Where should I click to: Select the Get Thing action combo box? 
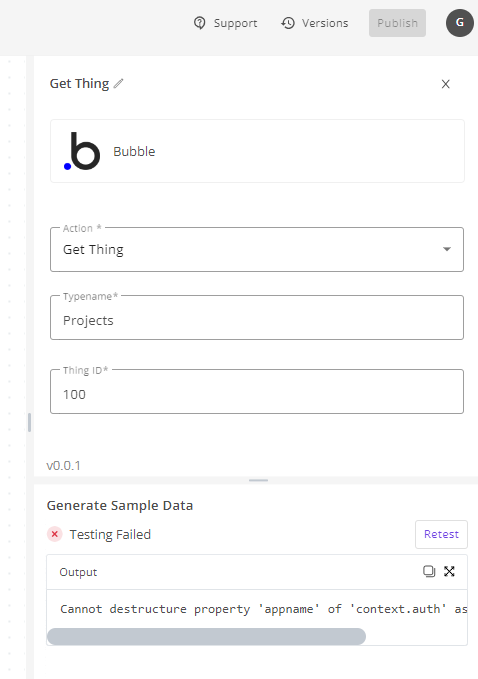pyautogui.click(x=257, y=249)
